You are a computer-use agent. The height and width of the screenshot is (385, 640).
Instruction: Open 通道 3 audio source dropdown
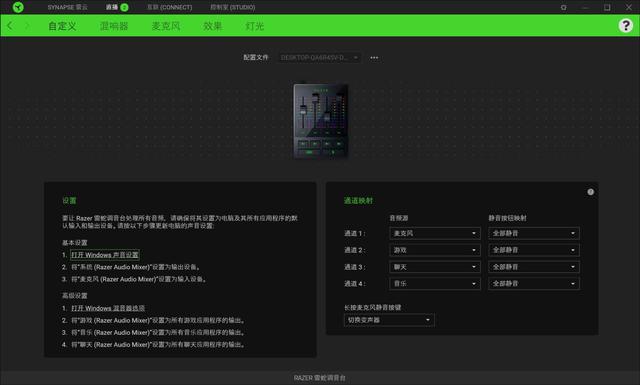click(x=435, y=267)
